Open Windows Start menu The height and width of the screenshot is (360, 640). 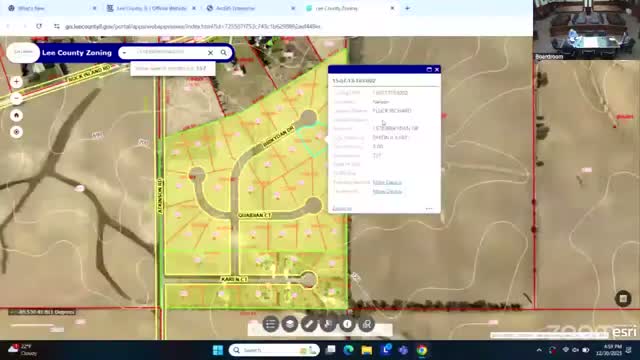point(218,350)
